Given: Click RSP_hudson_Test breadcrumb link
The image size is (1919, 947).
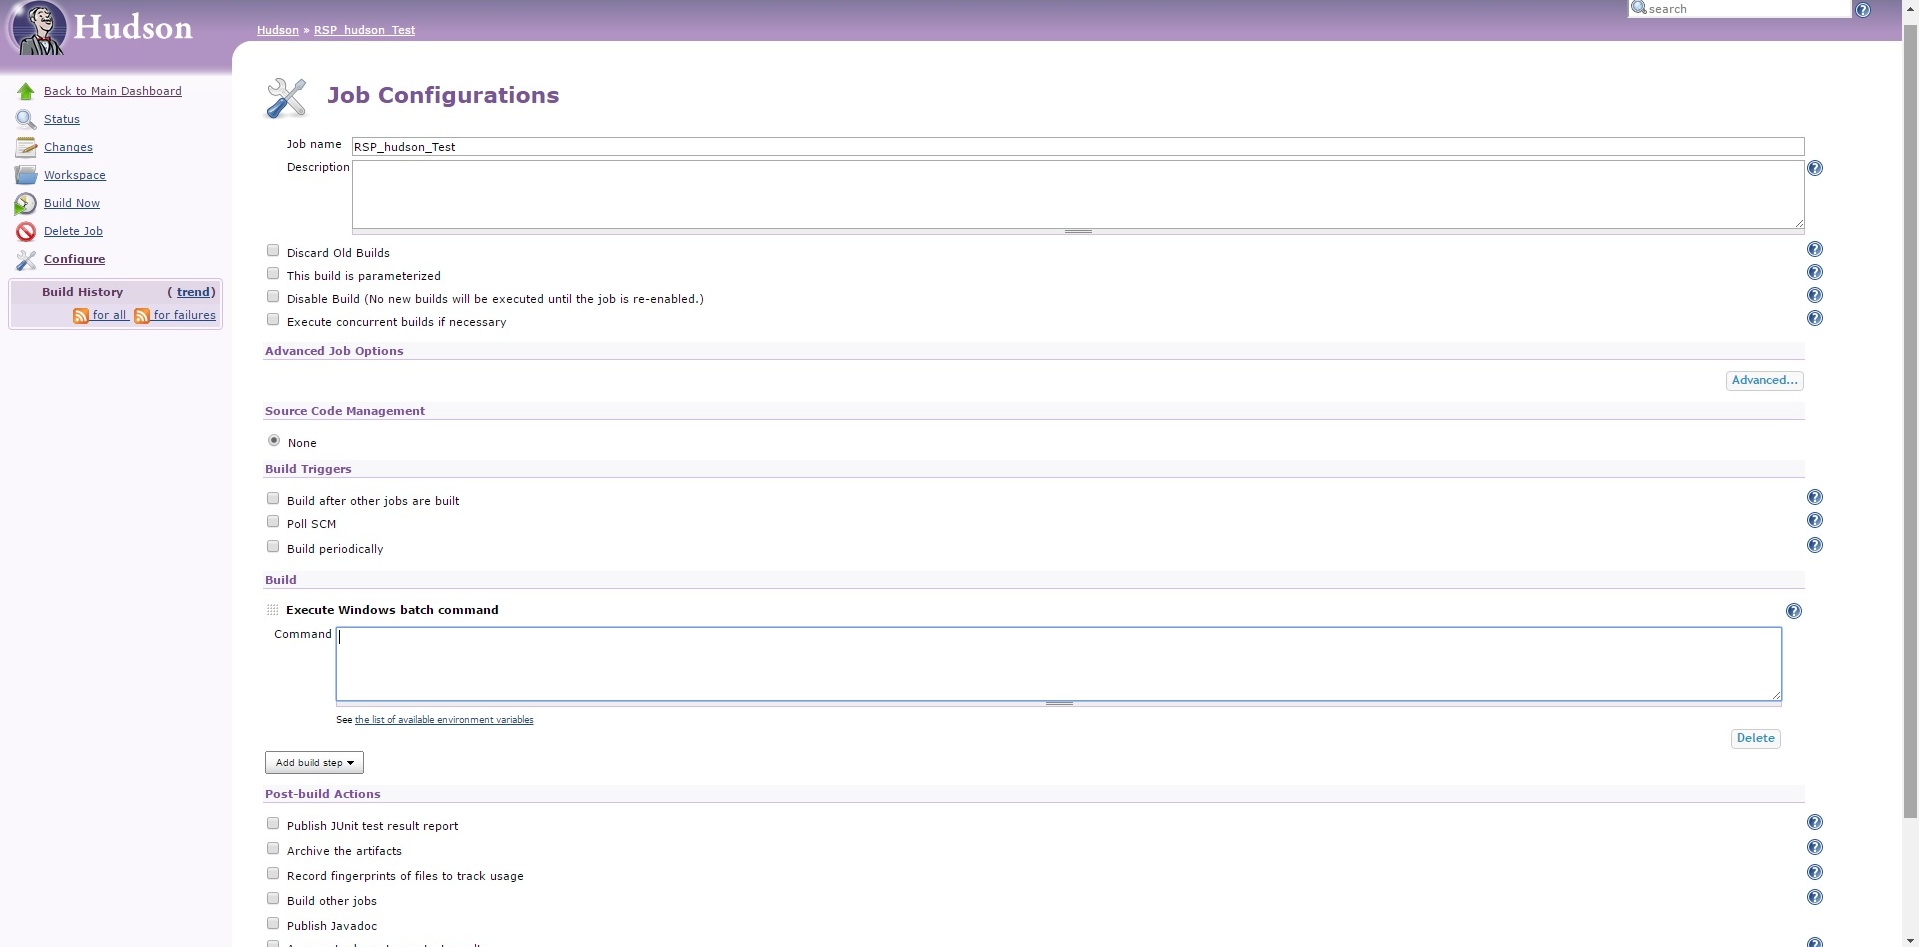Looking at the screenshot, I should tap(364, 30).
